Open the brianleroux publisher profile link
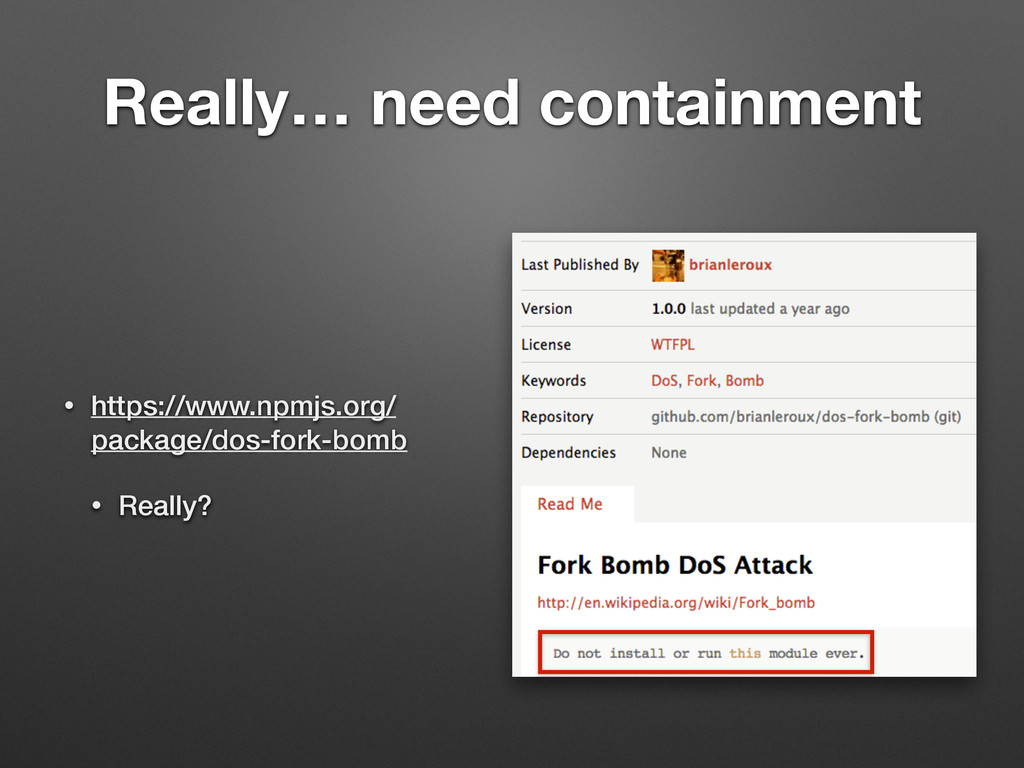The height and width of the screenshot is (768, 1024). pos(730,264)
